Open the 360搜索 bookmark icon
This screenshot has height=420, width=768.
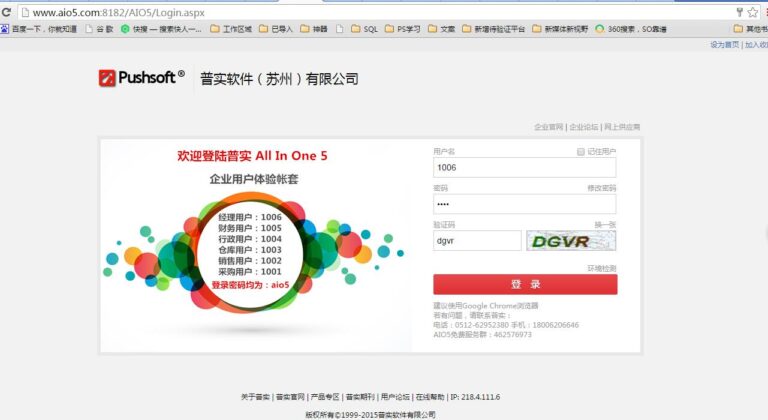[600, 29]
